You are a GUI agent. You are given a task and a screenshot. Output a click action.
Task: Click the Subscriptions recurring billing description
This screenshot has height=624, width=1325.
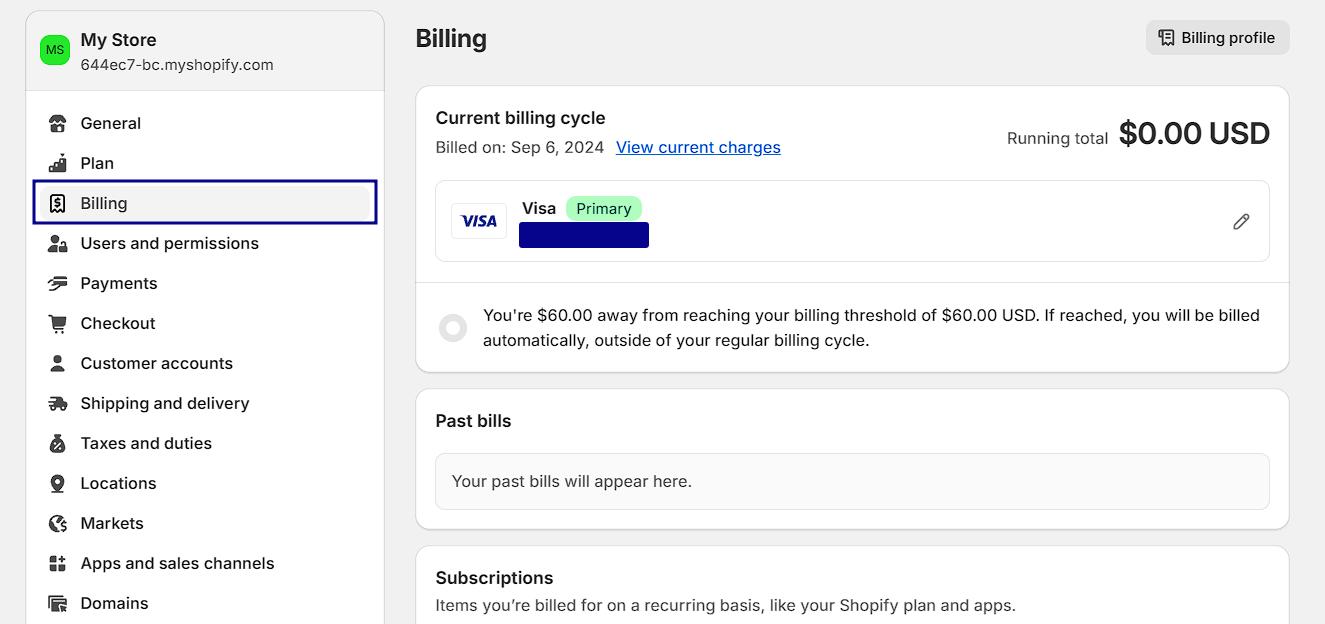725,605
